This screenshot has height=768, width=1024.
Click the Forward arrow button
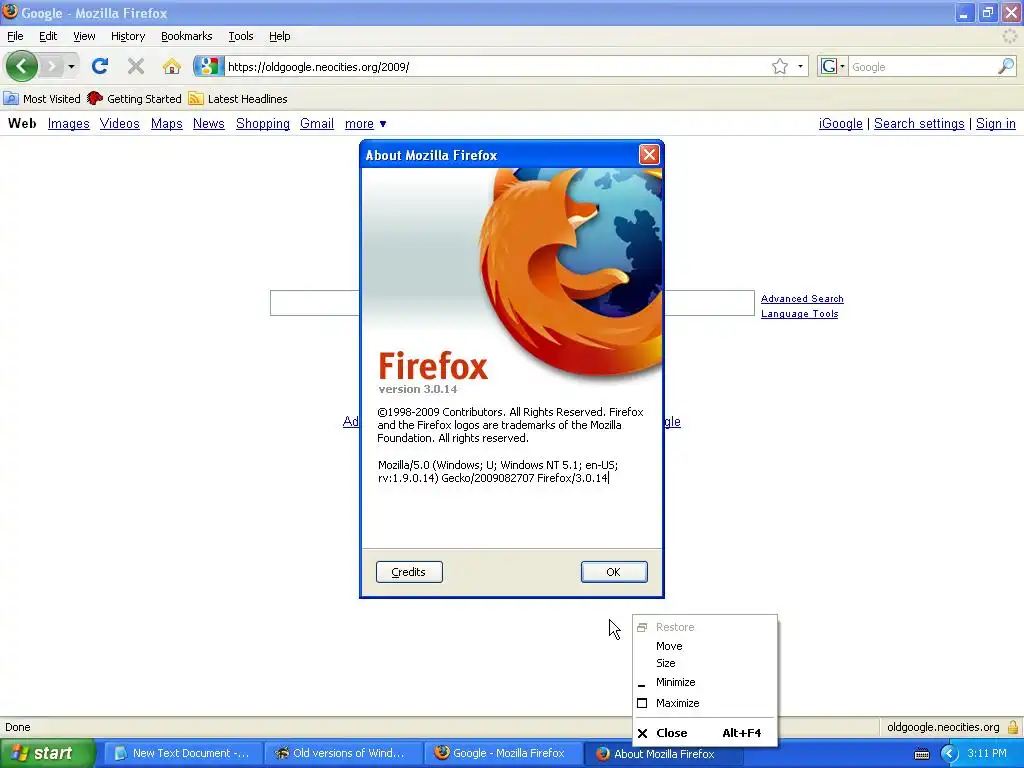coord(52,66)
